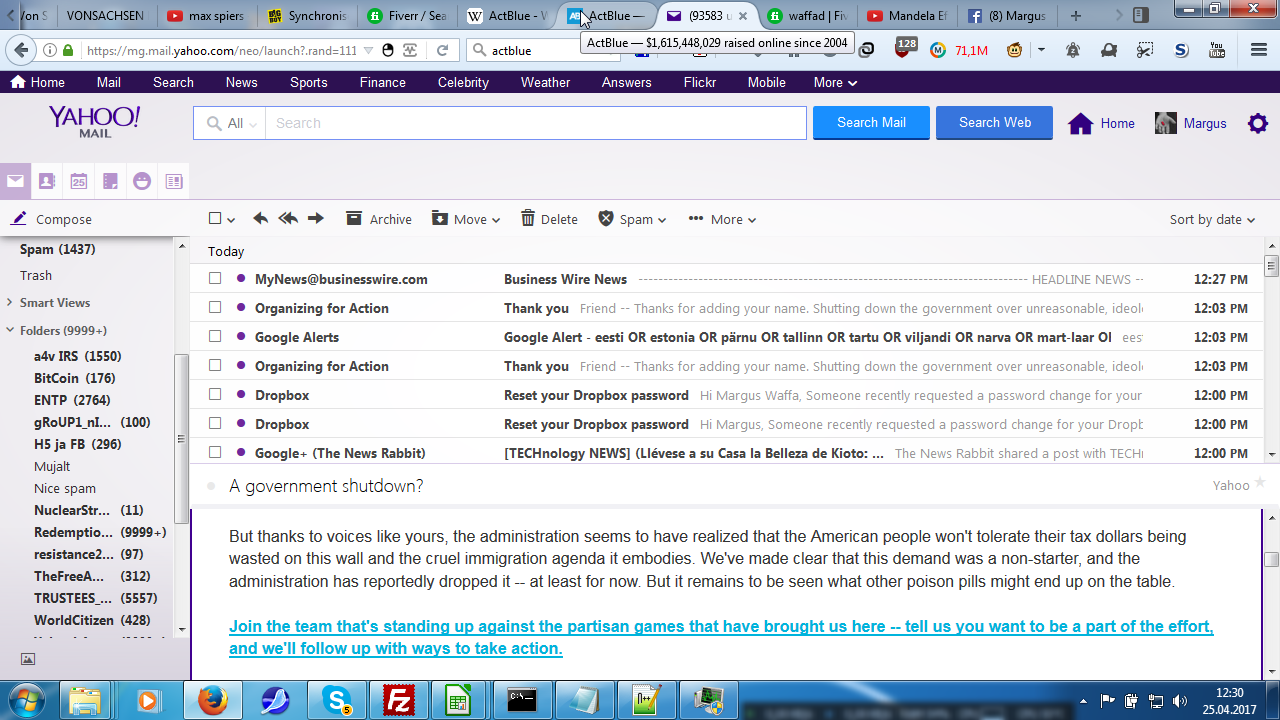
Task: Click the Reply All double-arrow icon
Action: click(288, 219)
